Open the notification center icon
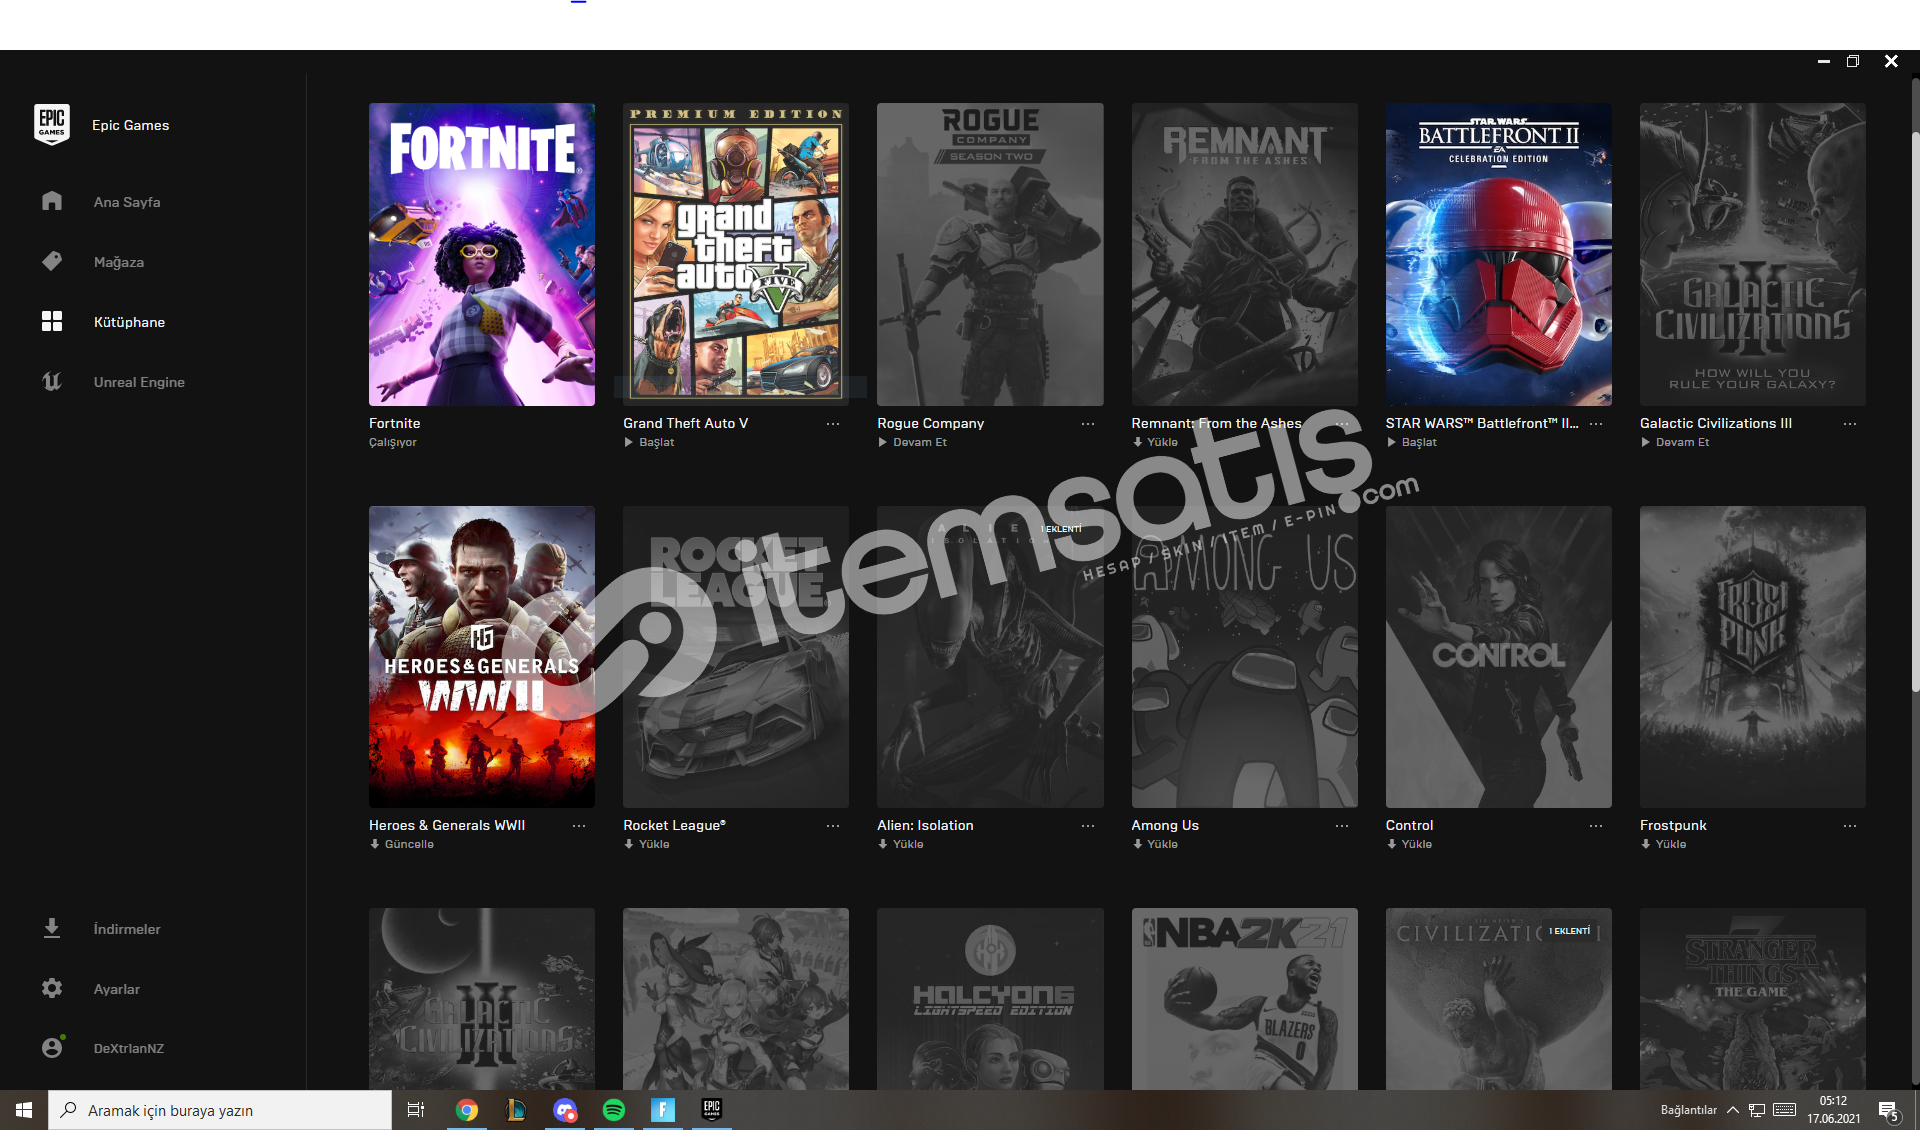 click(x=1888, y=1110)
